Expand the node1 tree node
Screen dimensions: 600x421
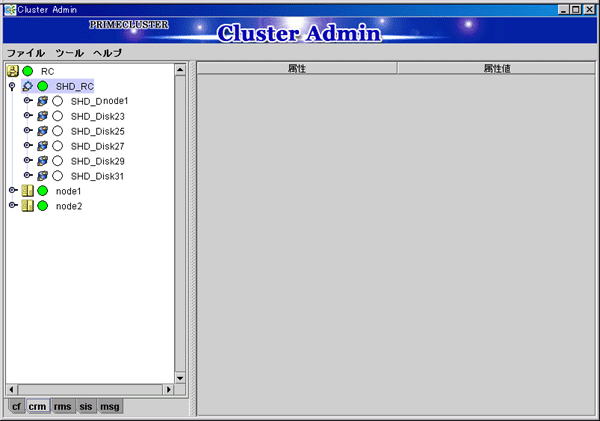pyautogui.click(x=13, y=190)
